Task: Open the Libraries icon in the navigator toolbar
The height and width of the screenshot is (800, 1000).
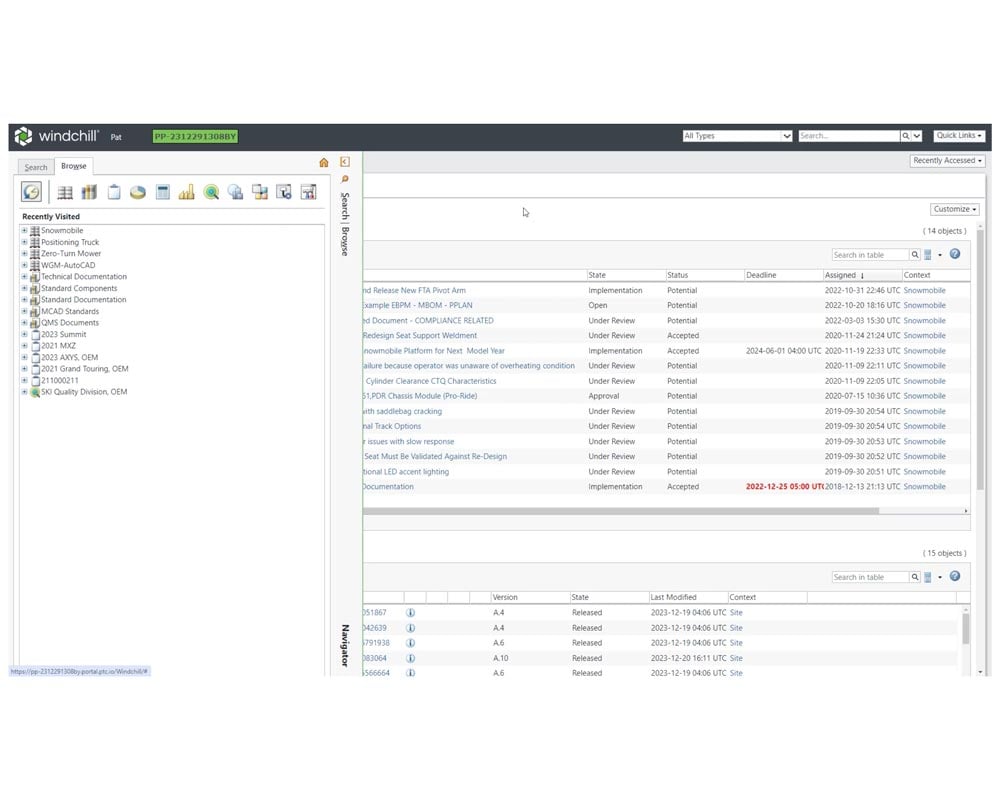Action: click(x=89, y=192)
